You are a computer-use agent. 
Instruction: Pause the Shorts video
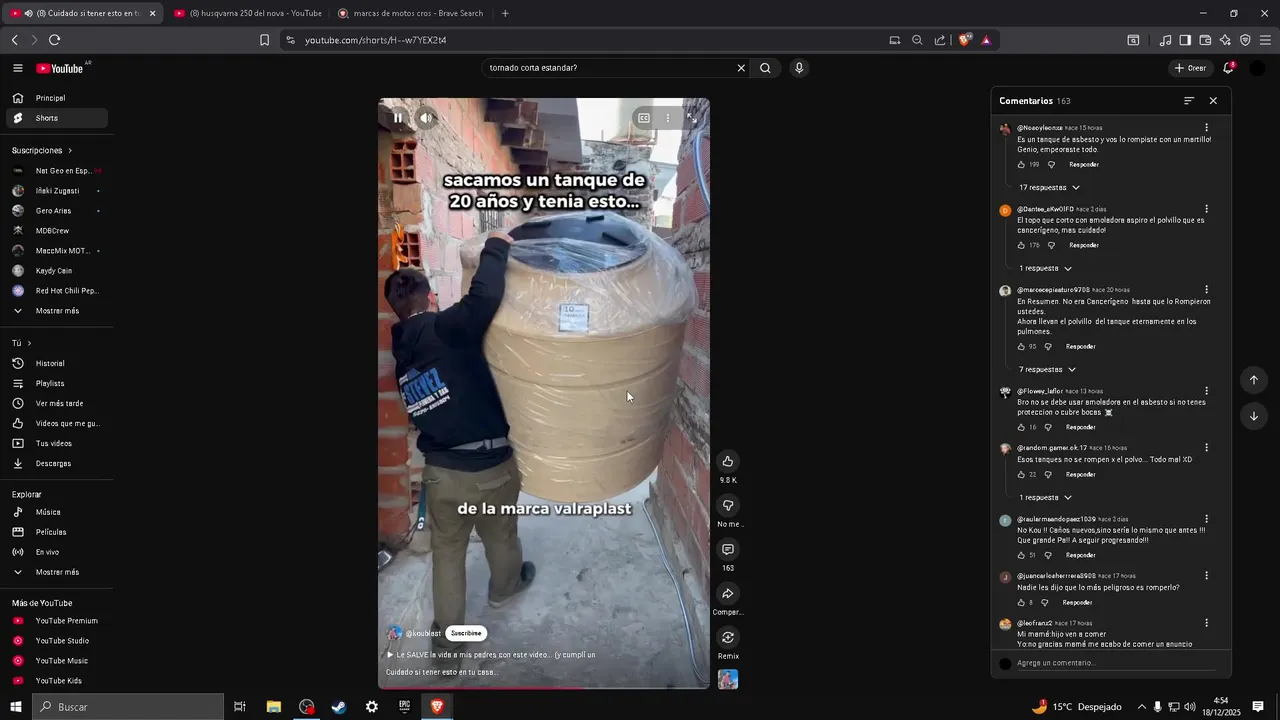point(398,118)
